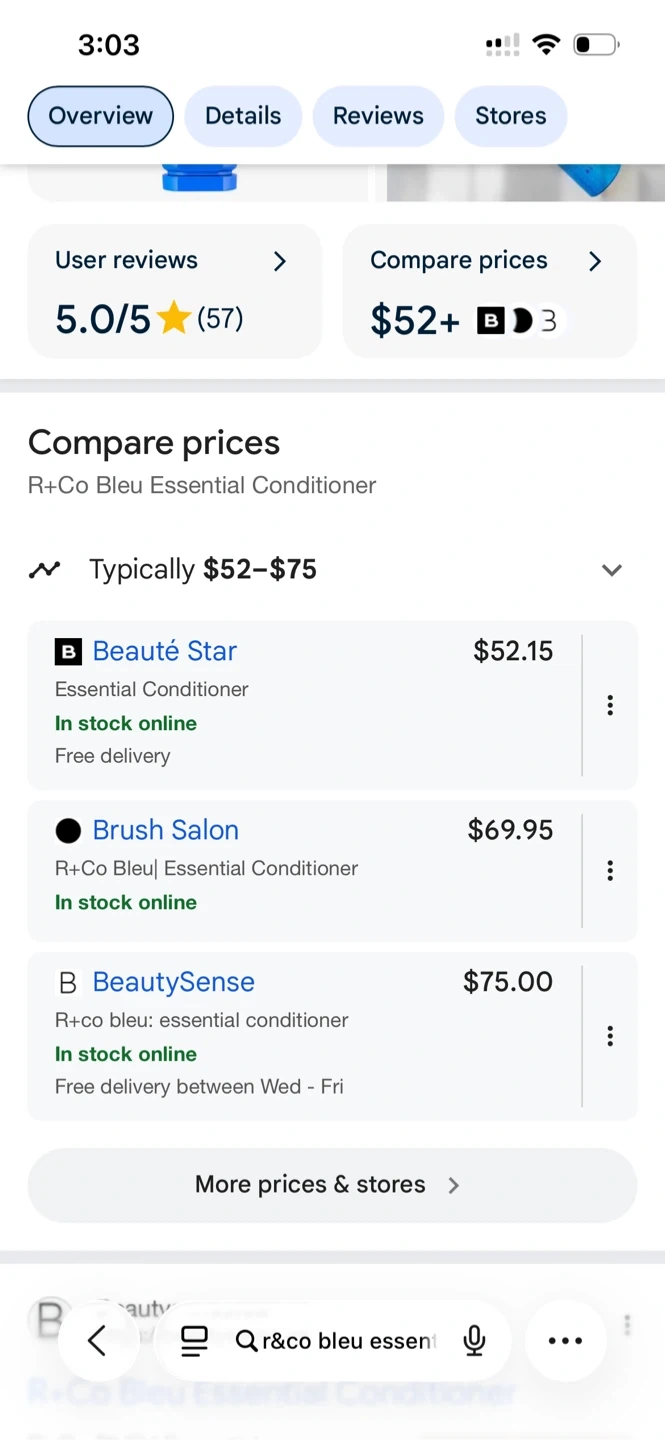Open options menu for Beauté Star listing
The image size is (665, 1440).
point(609,705)
